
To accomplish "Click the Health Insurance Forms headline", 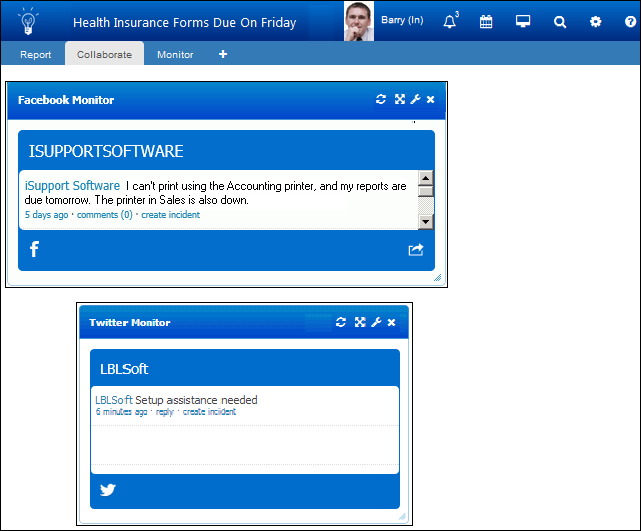I will pyautogui.click(x=184, y=22).
